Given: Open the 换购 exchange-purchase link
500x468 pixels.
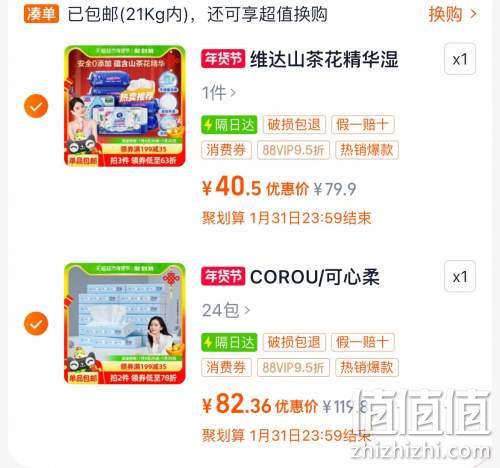Looking at the screenshot, I should pyautogui.click(x=453, y=14).
